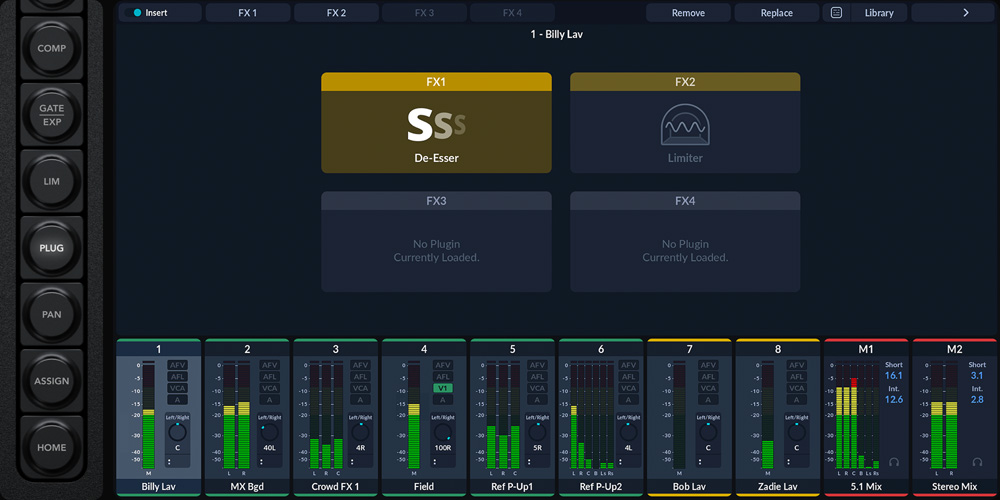1000x500 pixels.
Task: Open the plugin Library
Action: click(879, 13)
